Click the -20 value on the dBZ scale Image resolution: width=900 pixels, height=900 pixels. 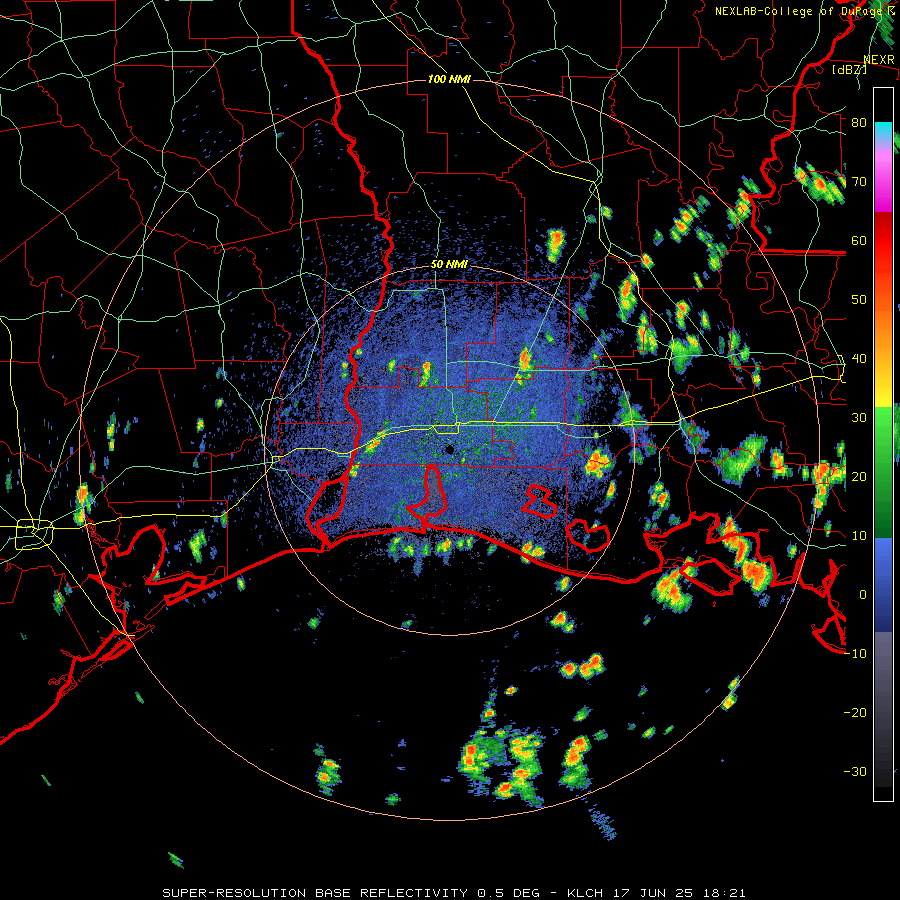coord(855,713)
